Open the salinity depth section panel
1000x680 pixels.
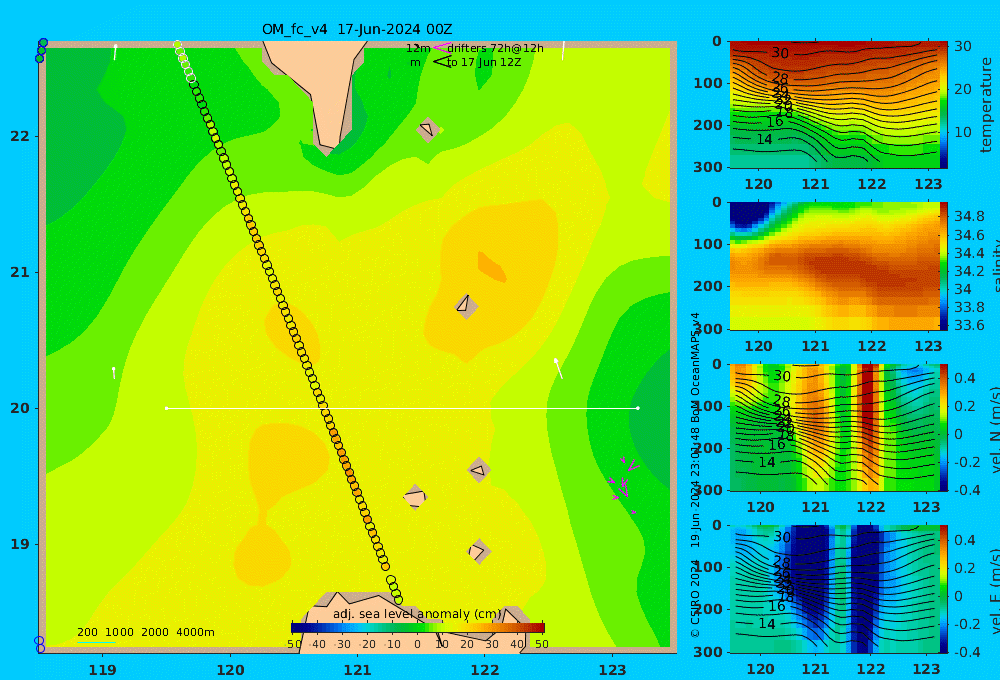[x=835, y=266]
